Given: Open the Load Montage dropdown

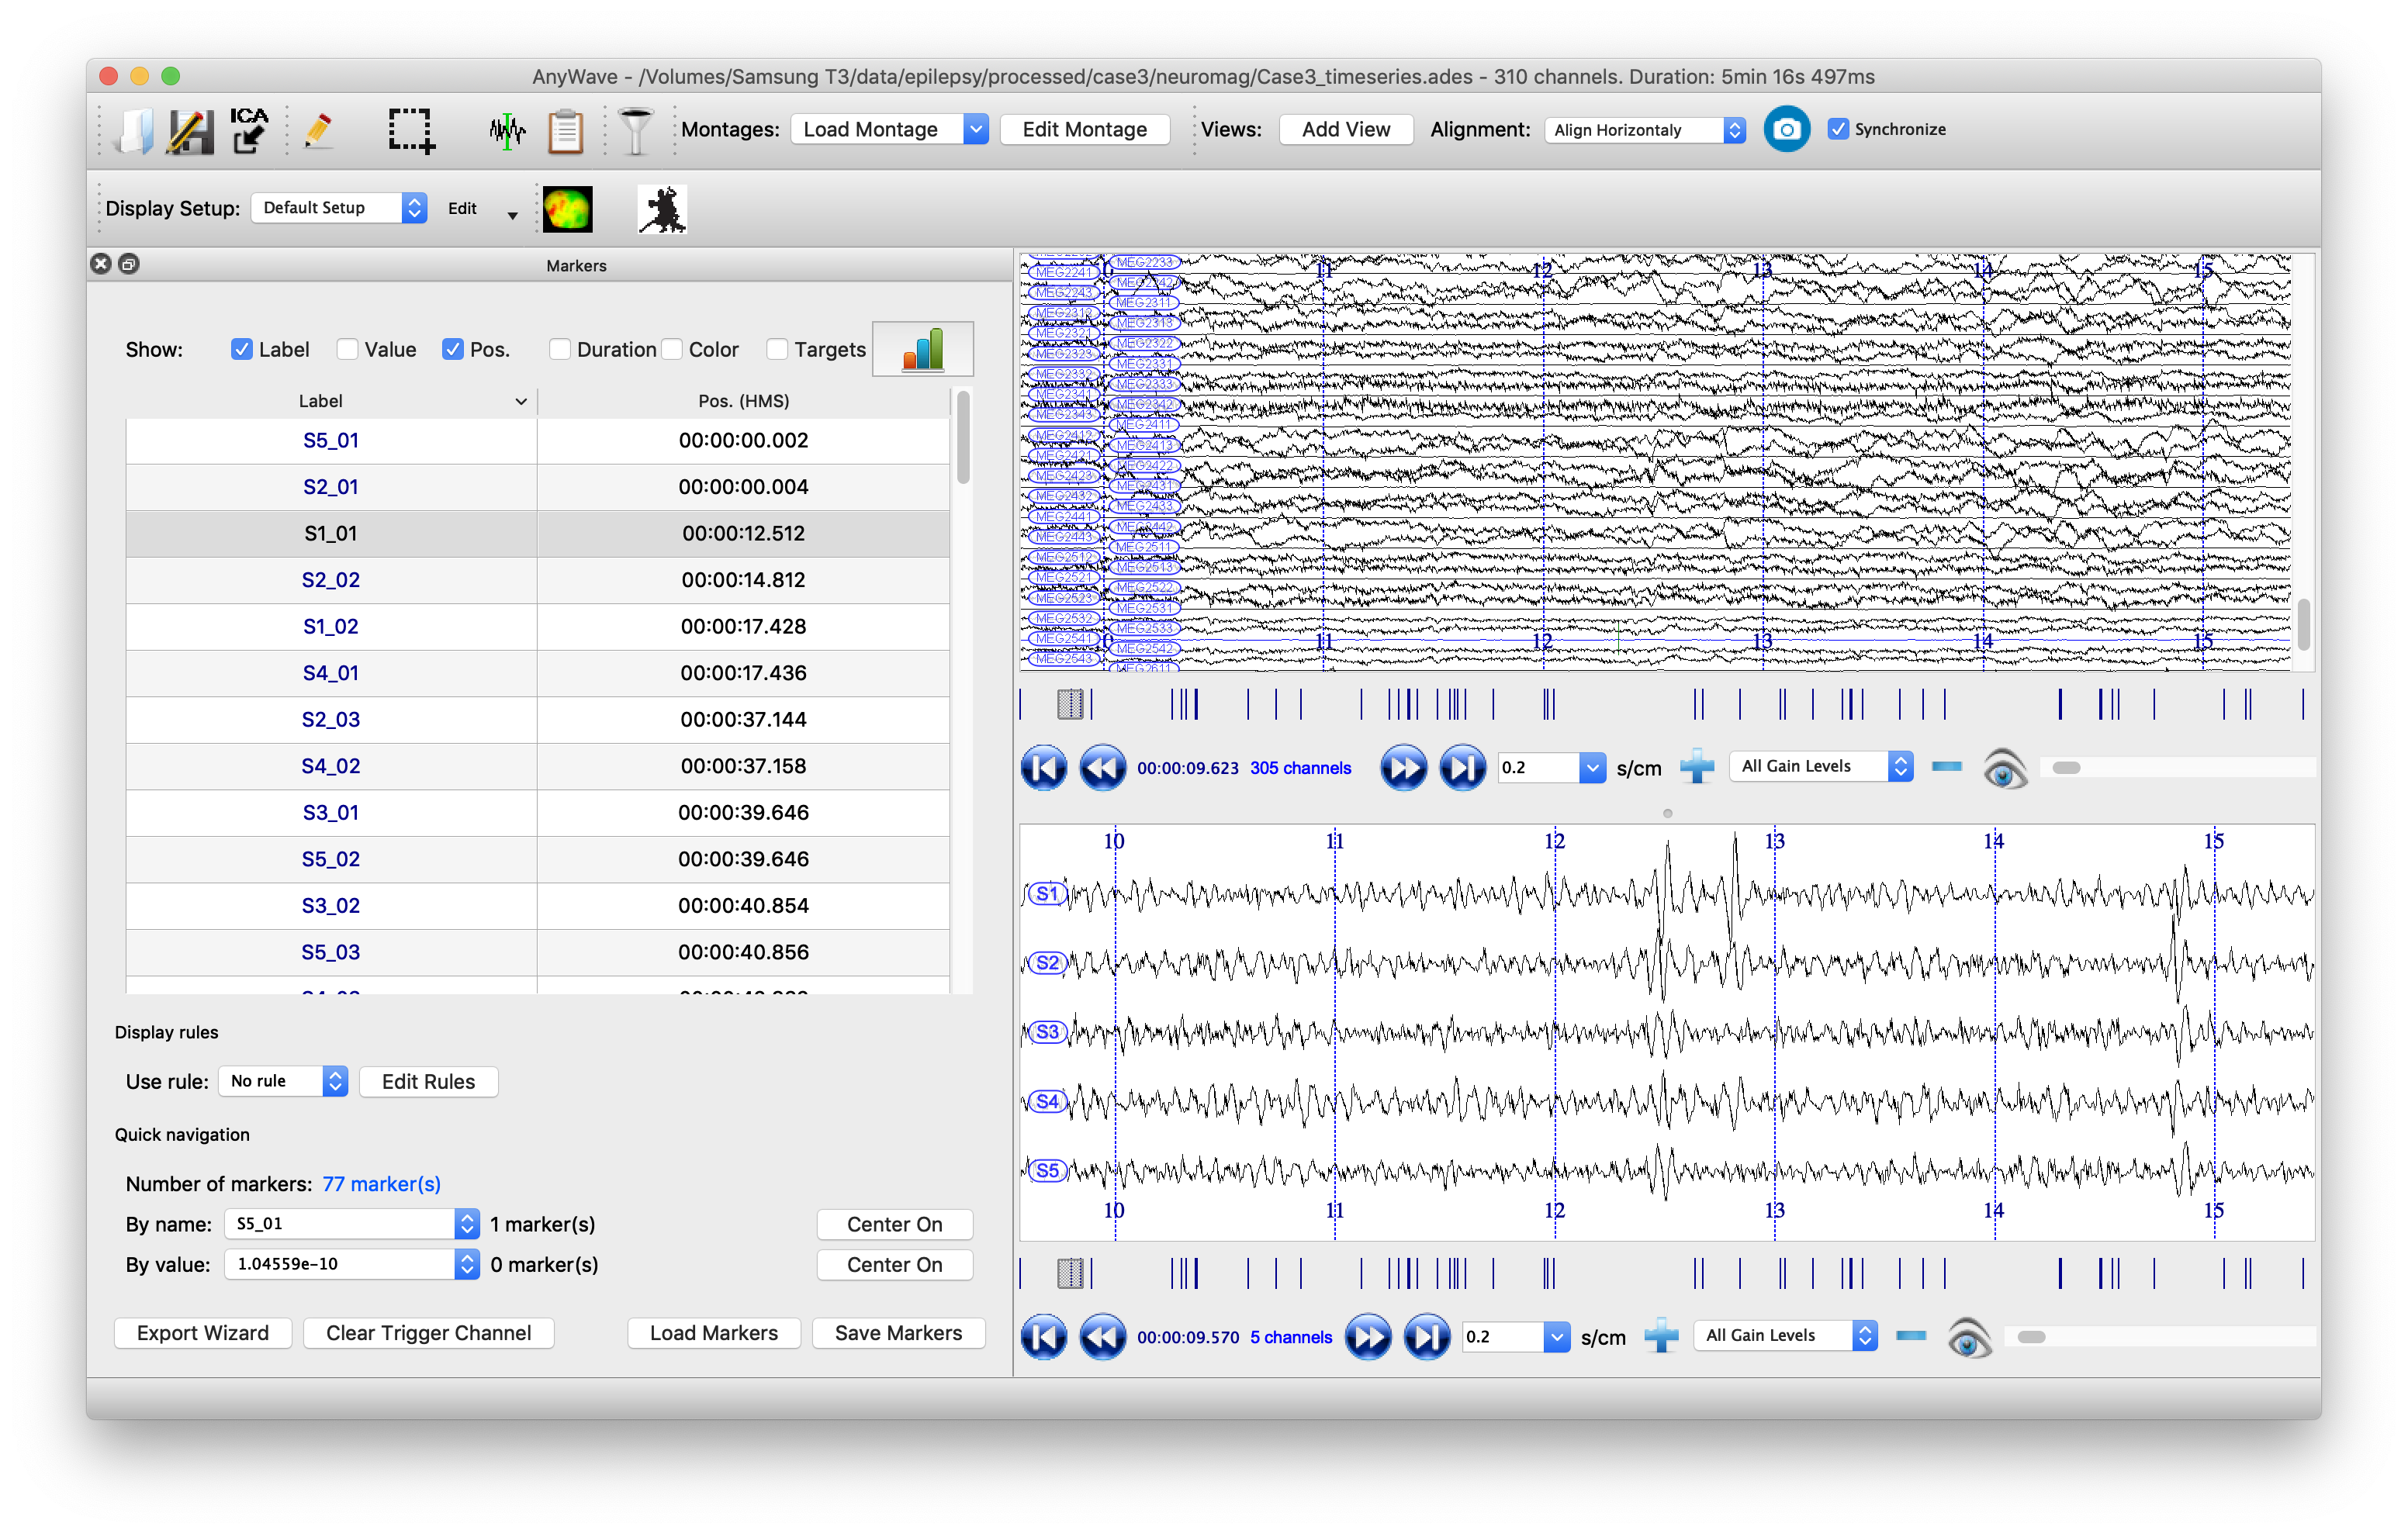Looking at the screenshot, I should (889, 129).
